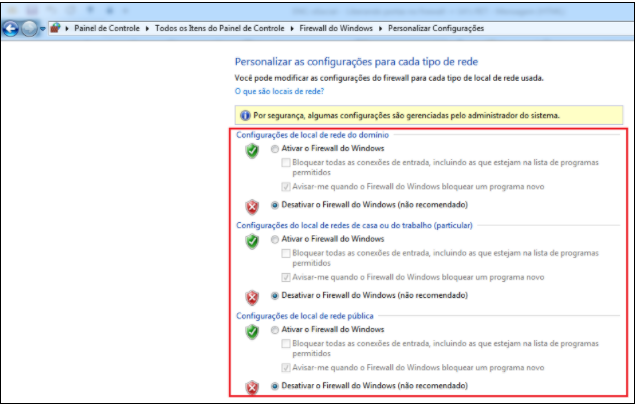Click Personalizar Configurações breadcrumb
Viewport: 636px width, 404px height.
(x=436, y=28)
